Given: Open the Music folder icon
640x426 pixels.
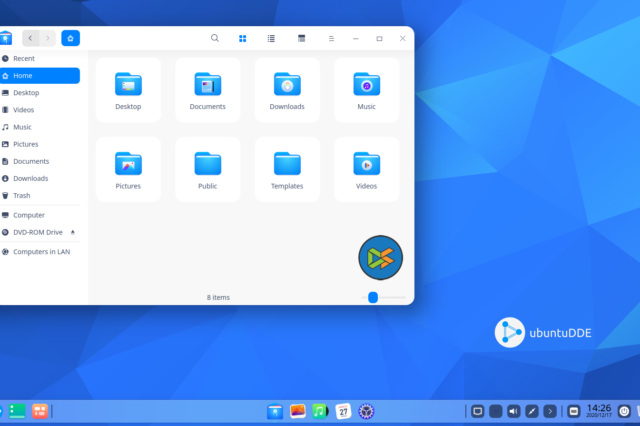Looking at the screenshot, I should 366,84.
